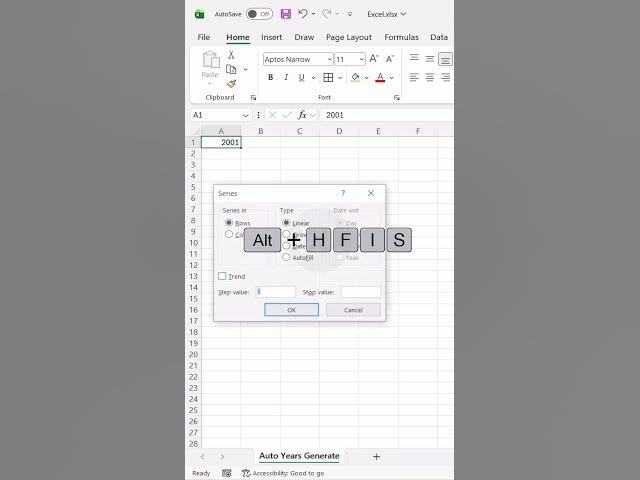Select cell A1 containing 2001
The width and height of the screenshot is (640, 480).
(x=221, y=142)
